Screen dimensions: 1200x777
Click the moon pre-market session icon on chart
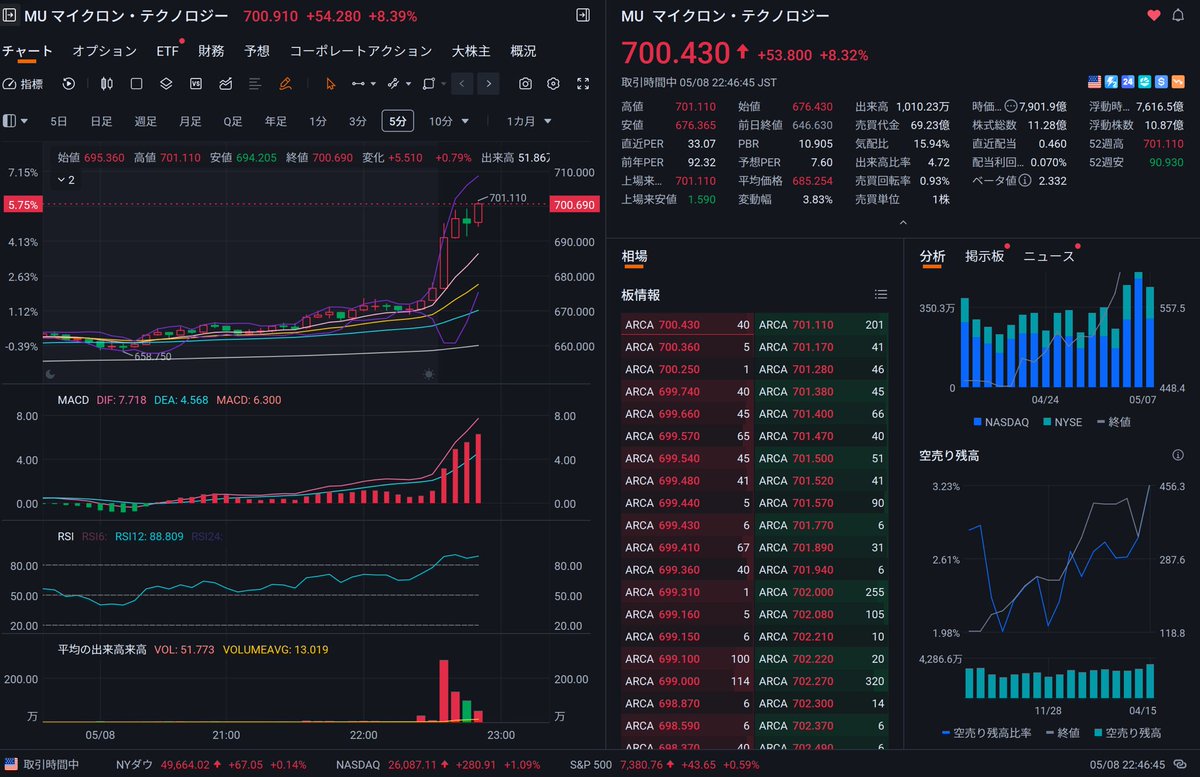point(51,373)
